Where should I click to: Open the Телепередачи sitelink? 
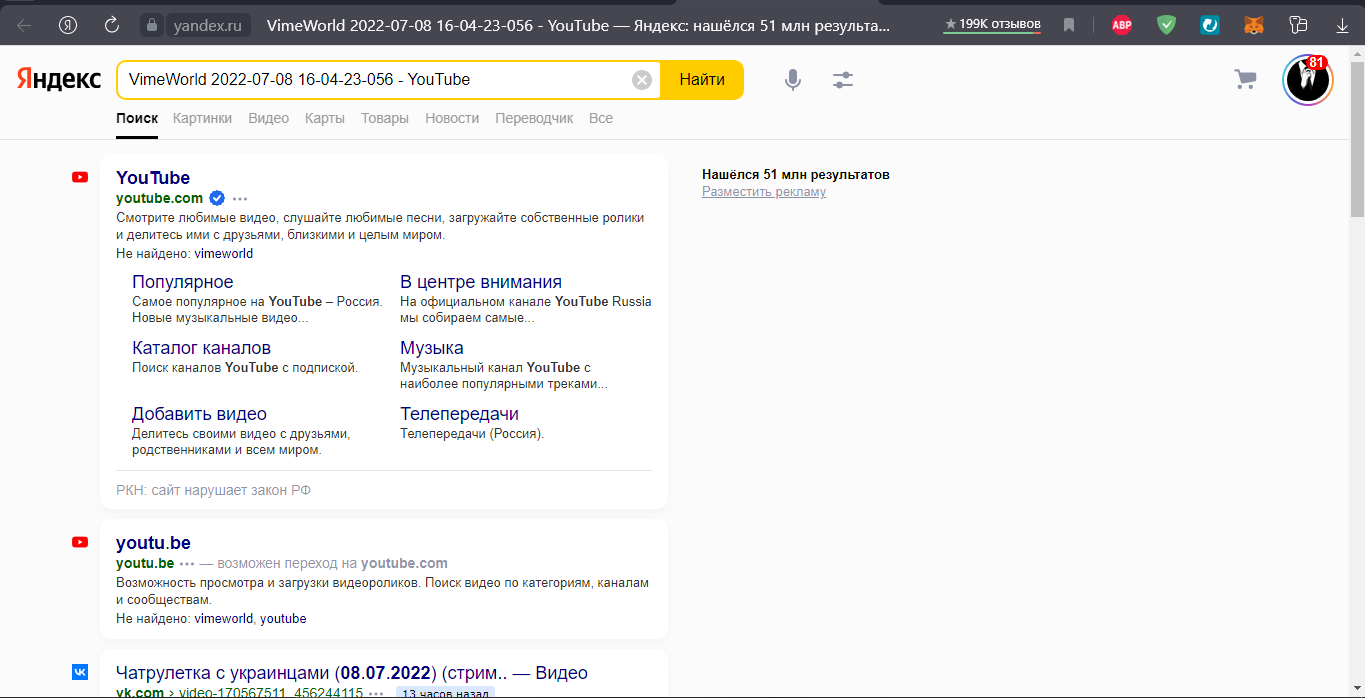point(459,414)
